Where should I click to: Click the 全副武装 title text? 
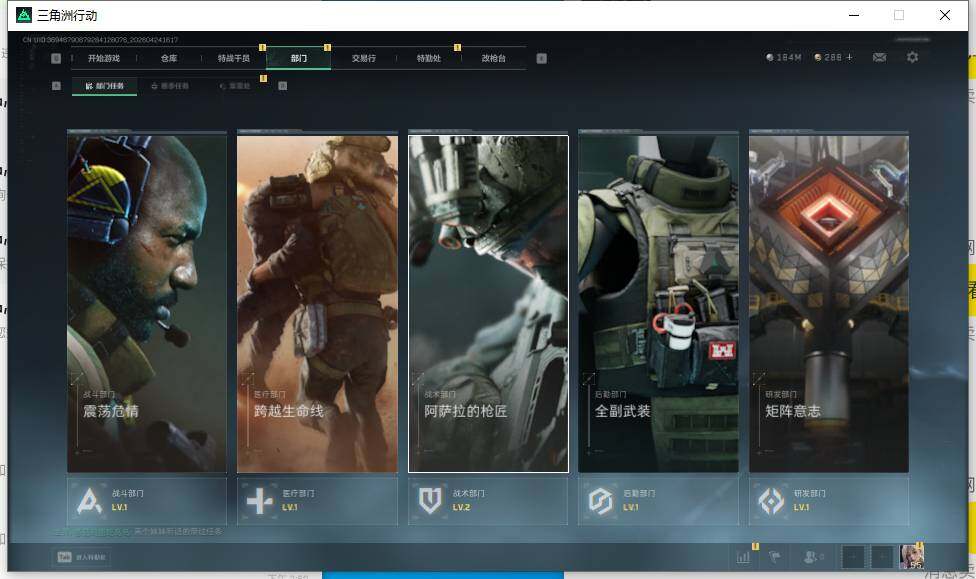pos(622,411)
